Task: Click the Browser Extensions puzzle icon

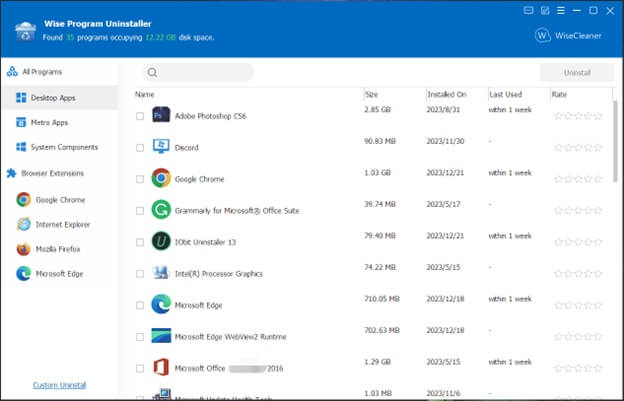Action: pos(12,173)
